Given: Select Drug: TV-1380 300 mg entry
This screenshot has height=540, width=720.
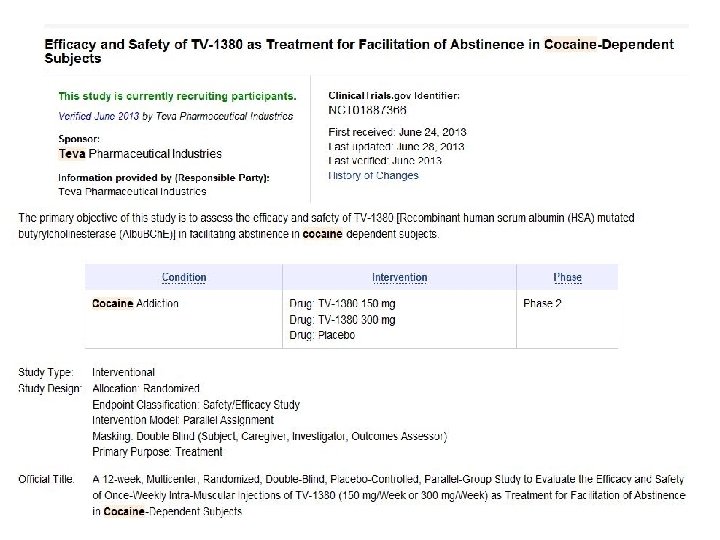Looking at the screenshot, I should point(340,319).
